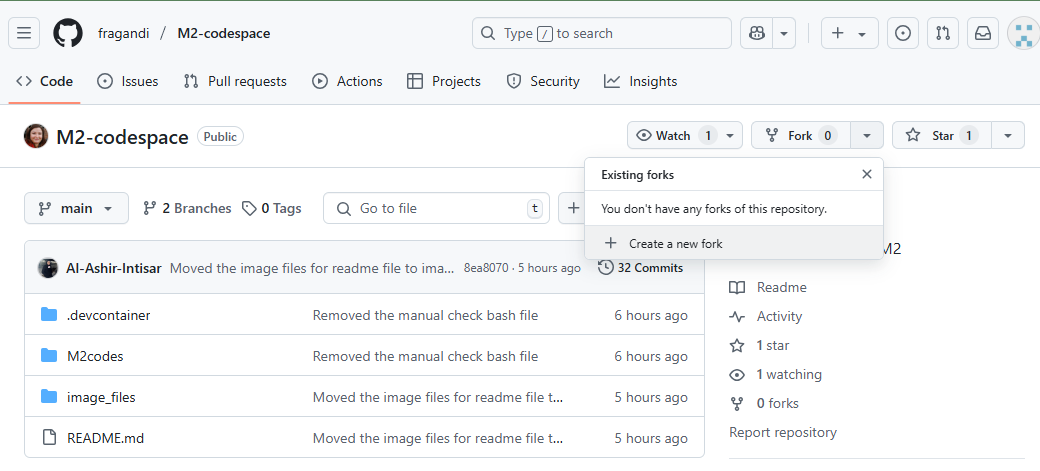
Task: Click the Fork button
Action: [x=801, y=135]
